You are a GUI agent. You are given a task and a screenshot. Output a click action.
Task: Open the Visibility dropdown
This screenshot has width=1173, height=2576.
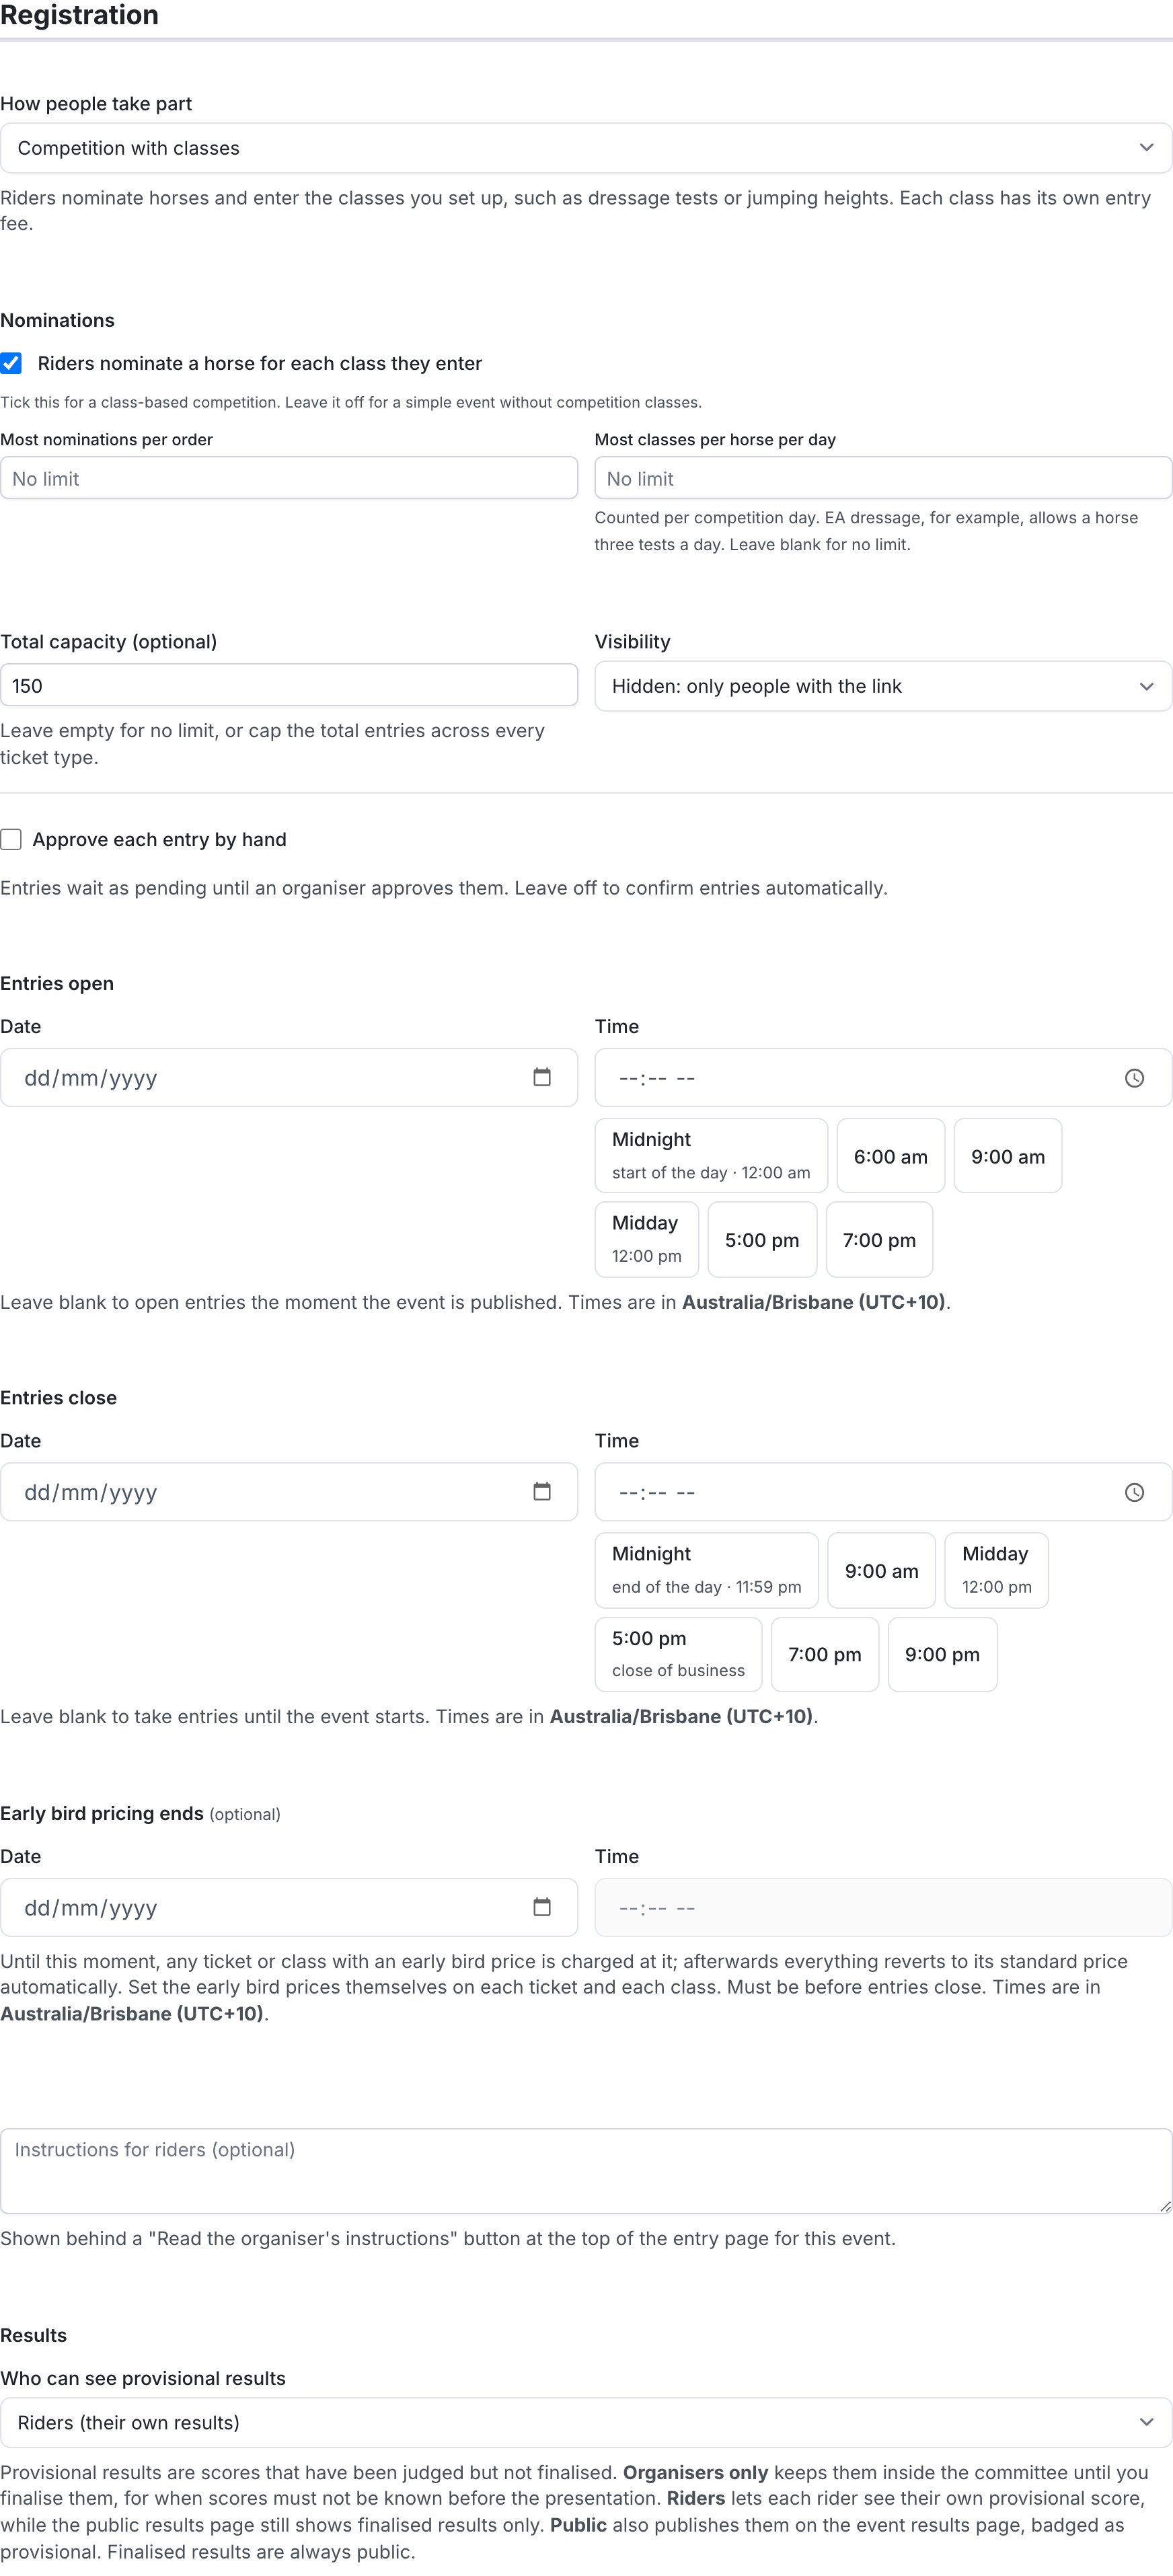(883, 686)
